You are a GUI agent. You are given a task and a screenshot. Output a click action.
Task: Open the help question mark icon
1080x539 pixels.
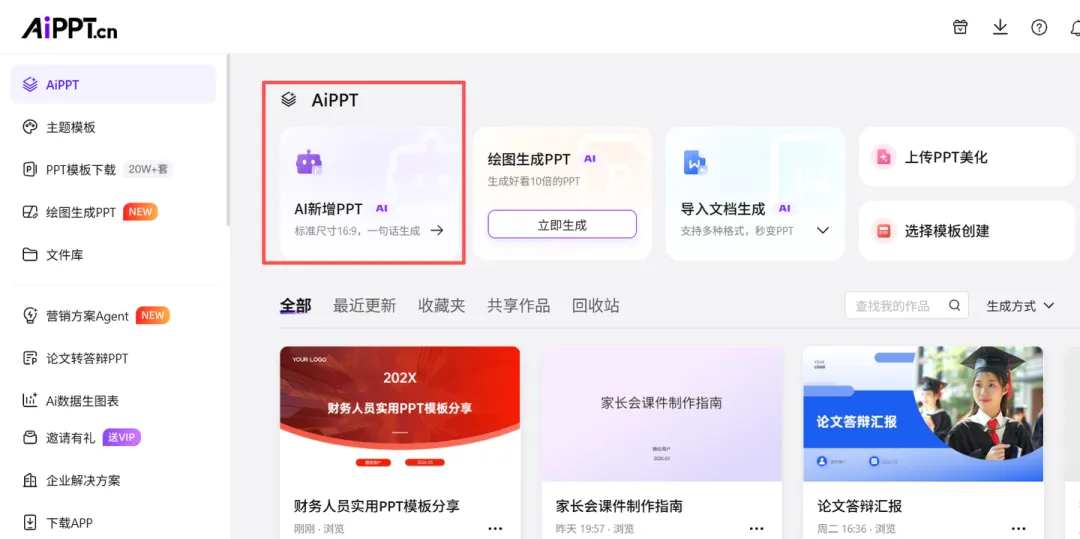(1039, 27)
